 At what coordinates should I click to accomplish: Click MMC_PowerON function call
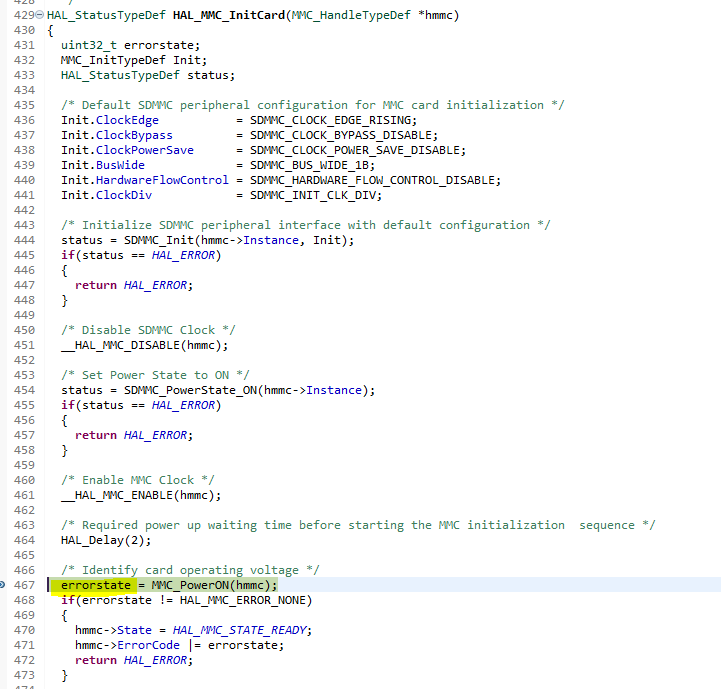[x=190, y=585]
